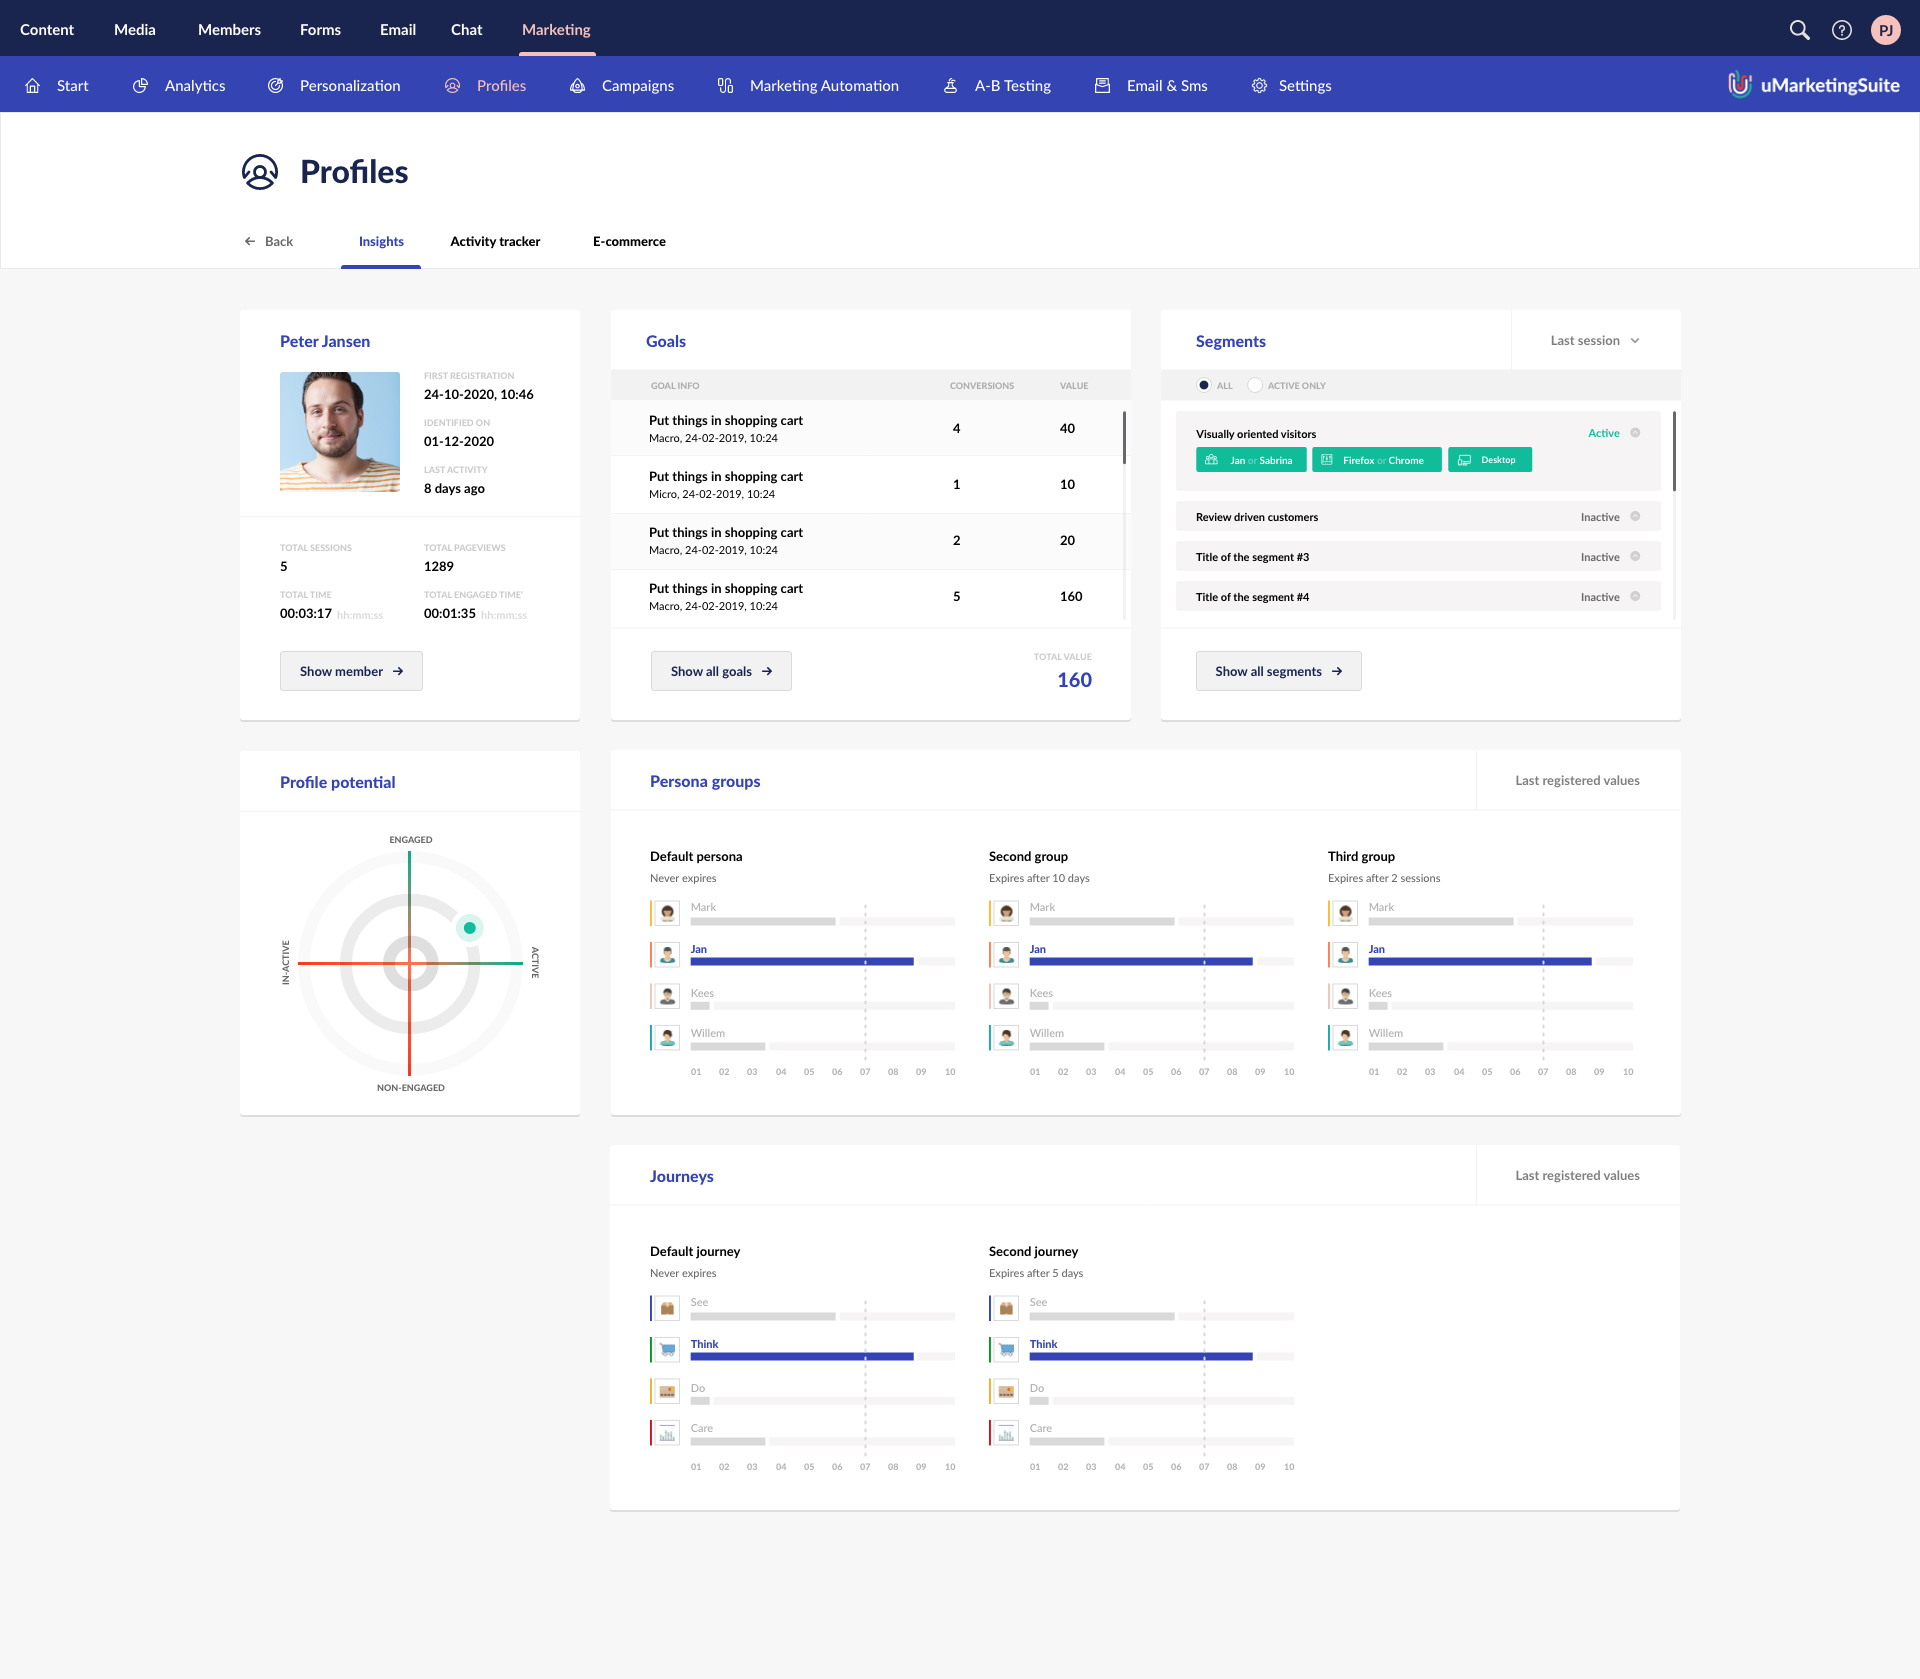Open the help question mark icon
The width and height of the screenshot is (1920, 1679).
pyautogui.click(x=1841, y=30)
